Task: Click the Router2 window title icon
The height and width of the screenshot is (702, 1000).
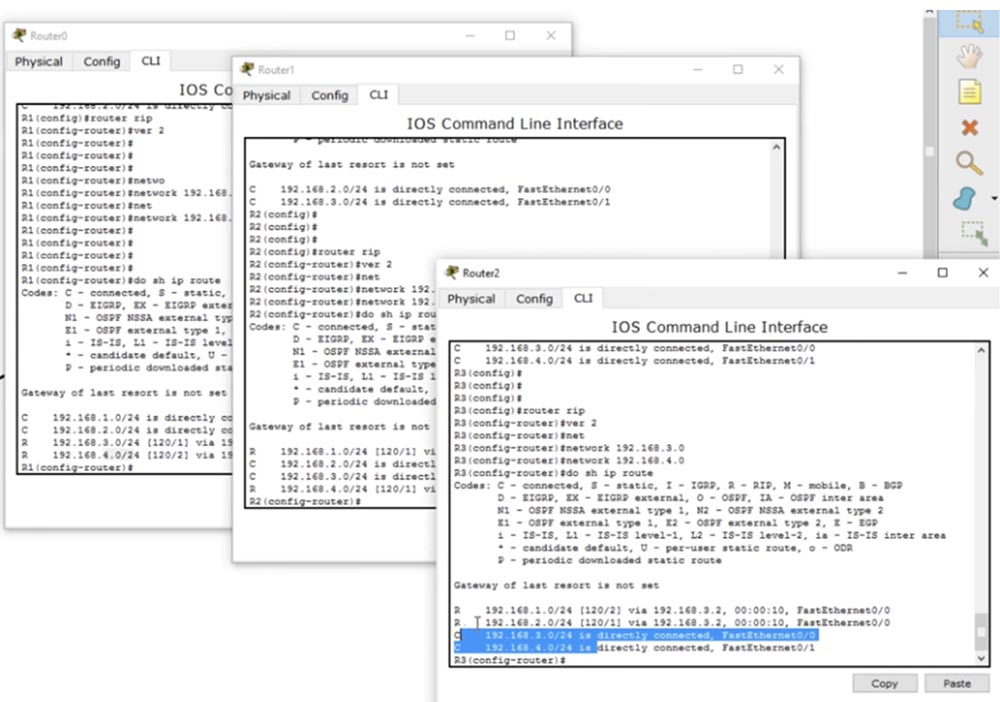Action: [452, 273]
